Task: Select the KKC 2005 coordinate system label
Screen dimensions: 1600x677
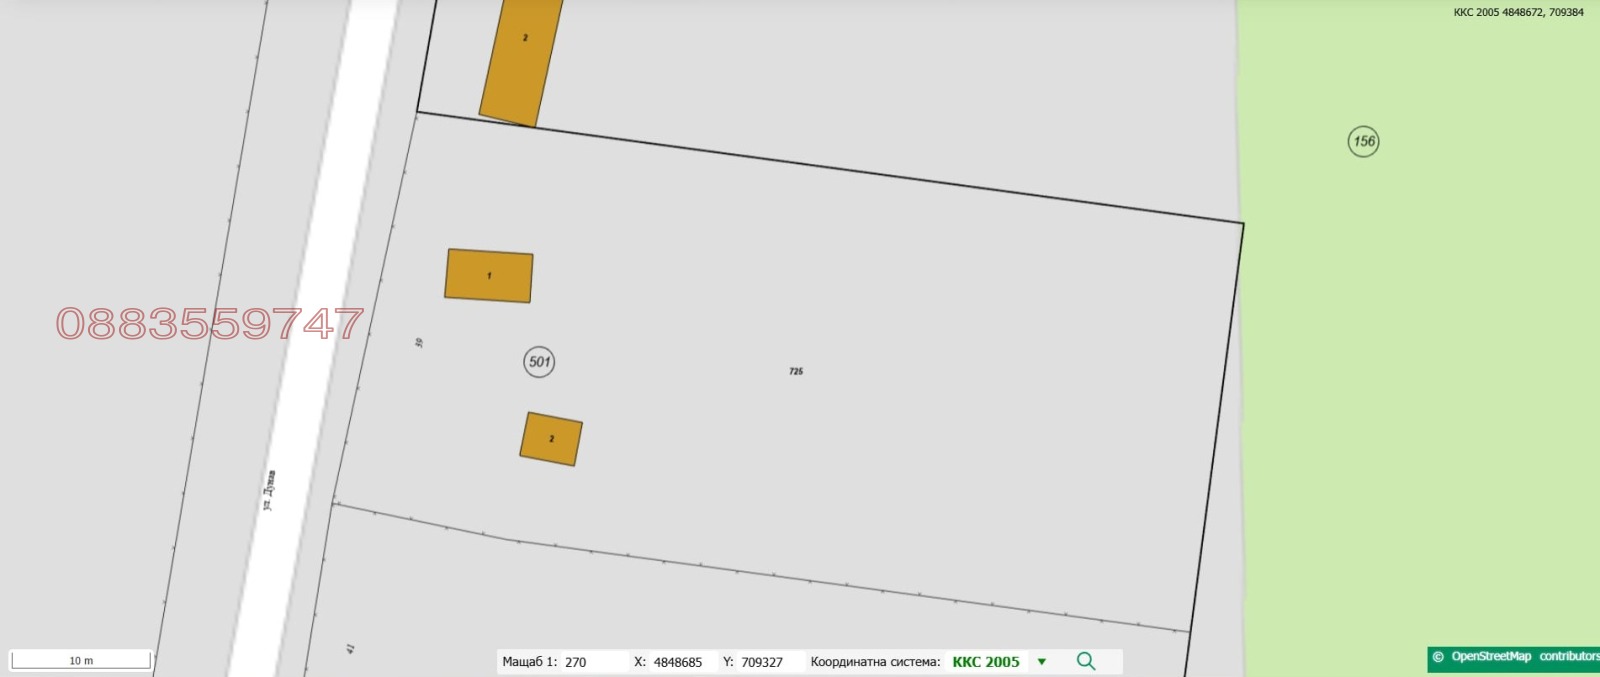Action: [985, 662]
